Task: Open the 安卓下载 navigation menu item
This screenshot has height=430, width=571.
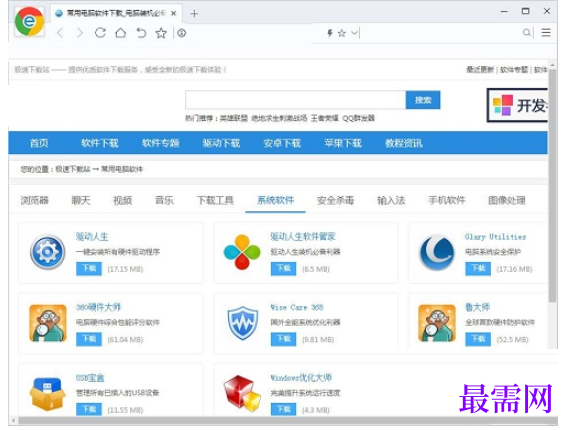Action: tap(282, 143)
